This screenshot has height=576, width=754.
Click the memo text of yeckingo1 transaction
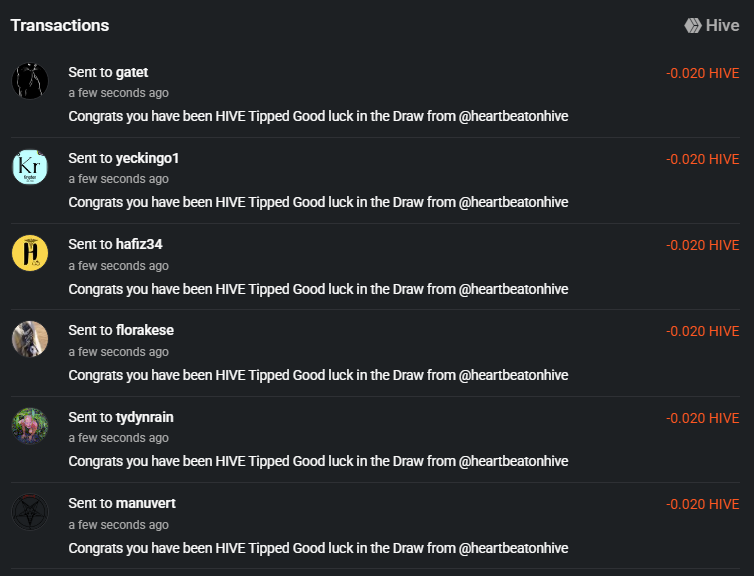click(318, 202)
